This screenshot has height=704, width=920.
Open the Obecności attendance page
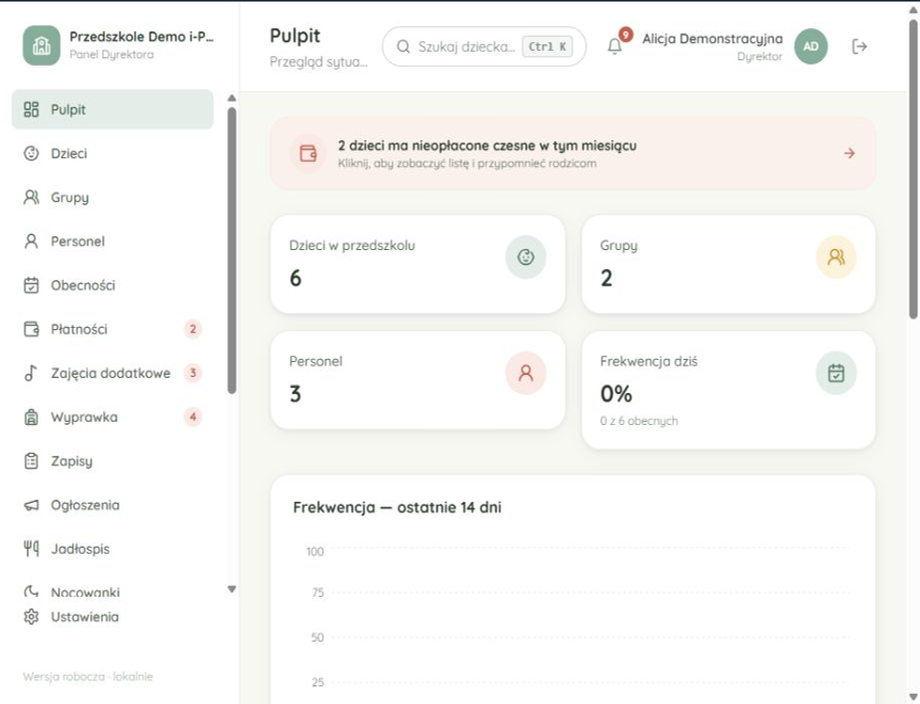(x=113, y=286)
